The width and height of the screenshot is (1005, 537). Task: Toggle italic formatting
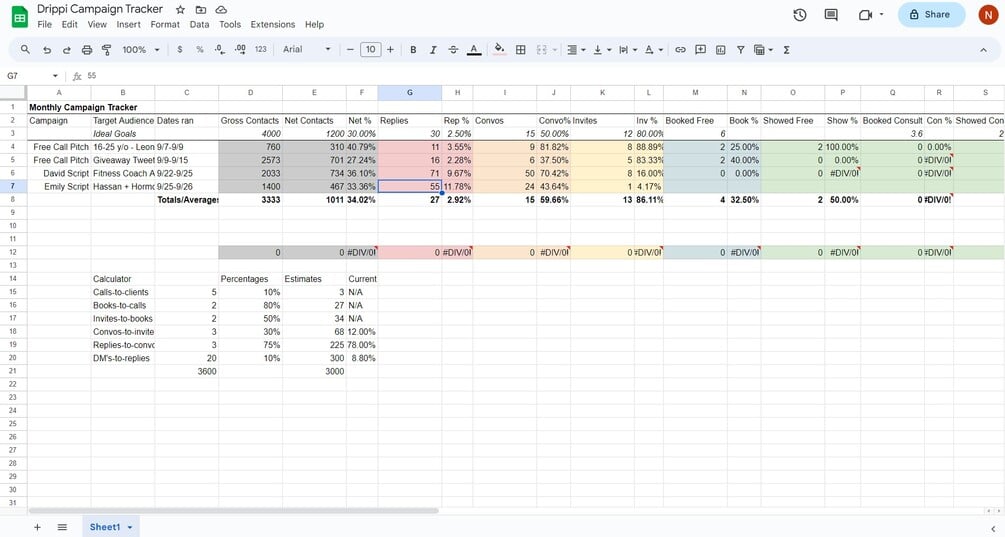tap(433, 49)
